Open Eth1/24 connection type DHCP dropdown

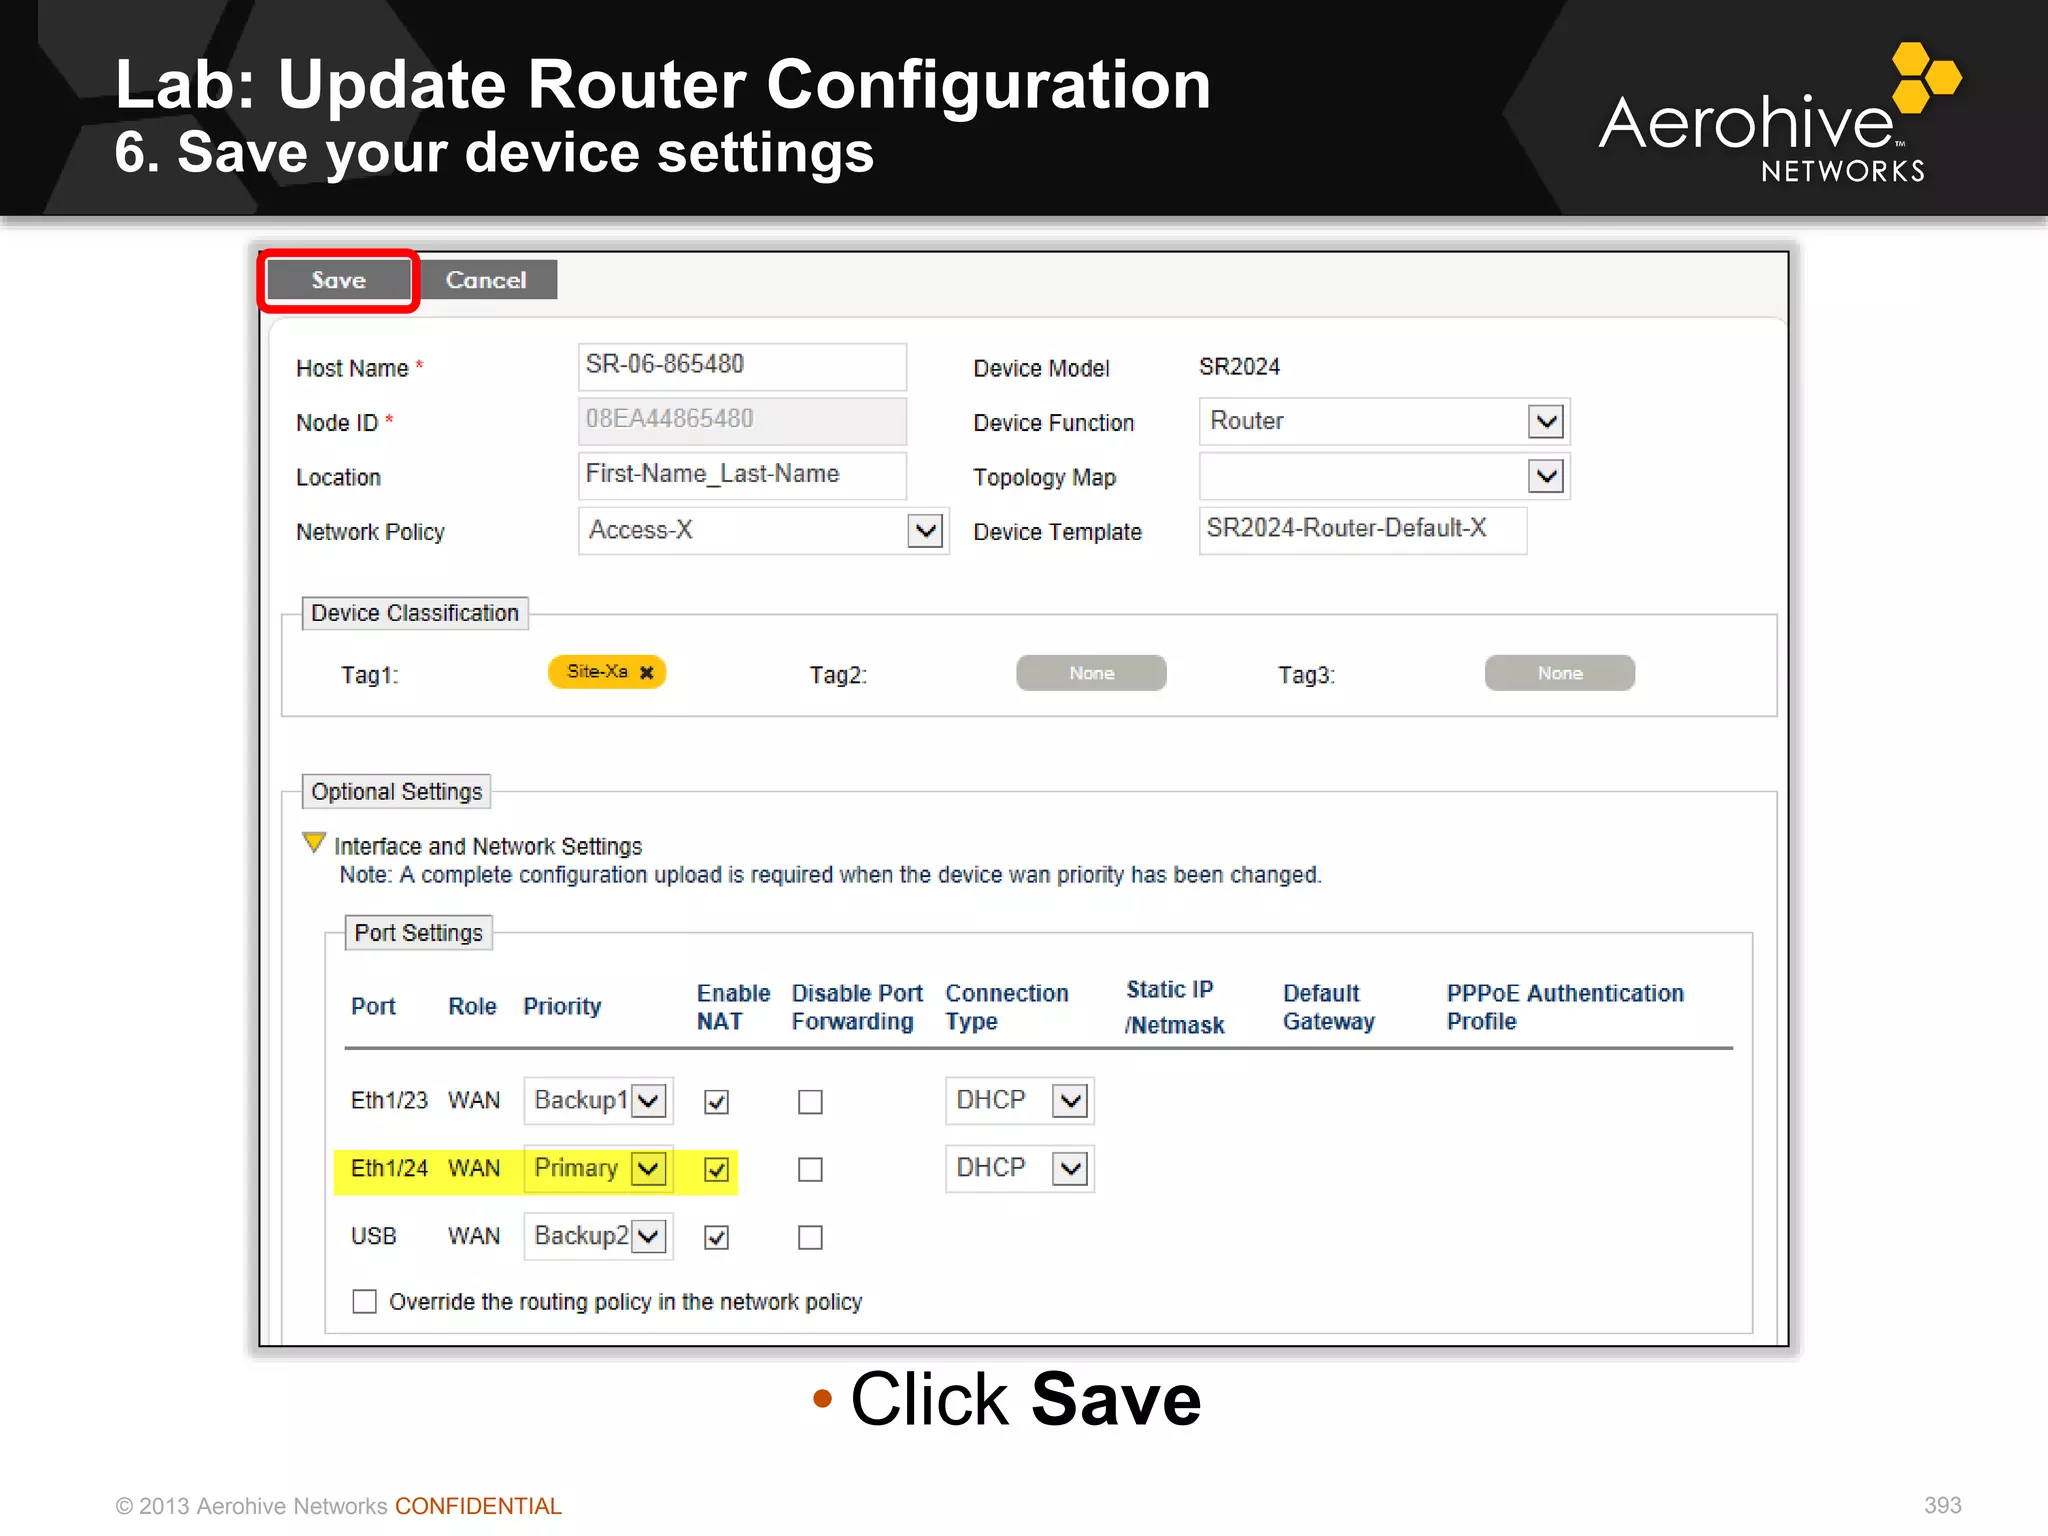[x=1020, y=1168]
